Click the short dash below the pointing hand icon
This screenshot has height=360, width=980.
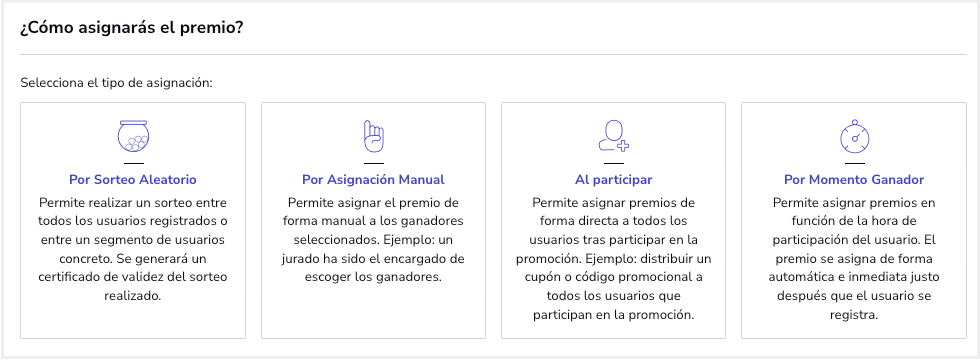click(x=373, y=164)
